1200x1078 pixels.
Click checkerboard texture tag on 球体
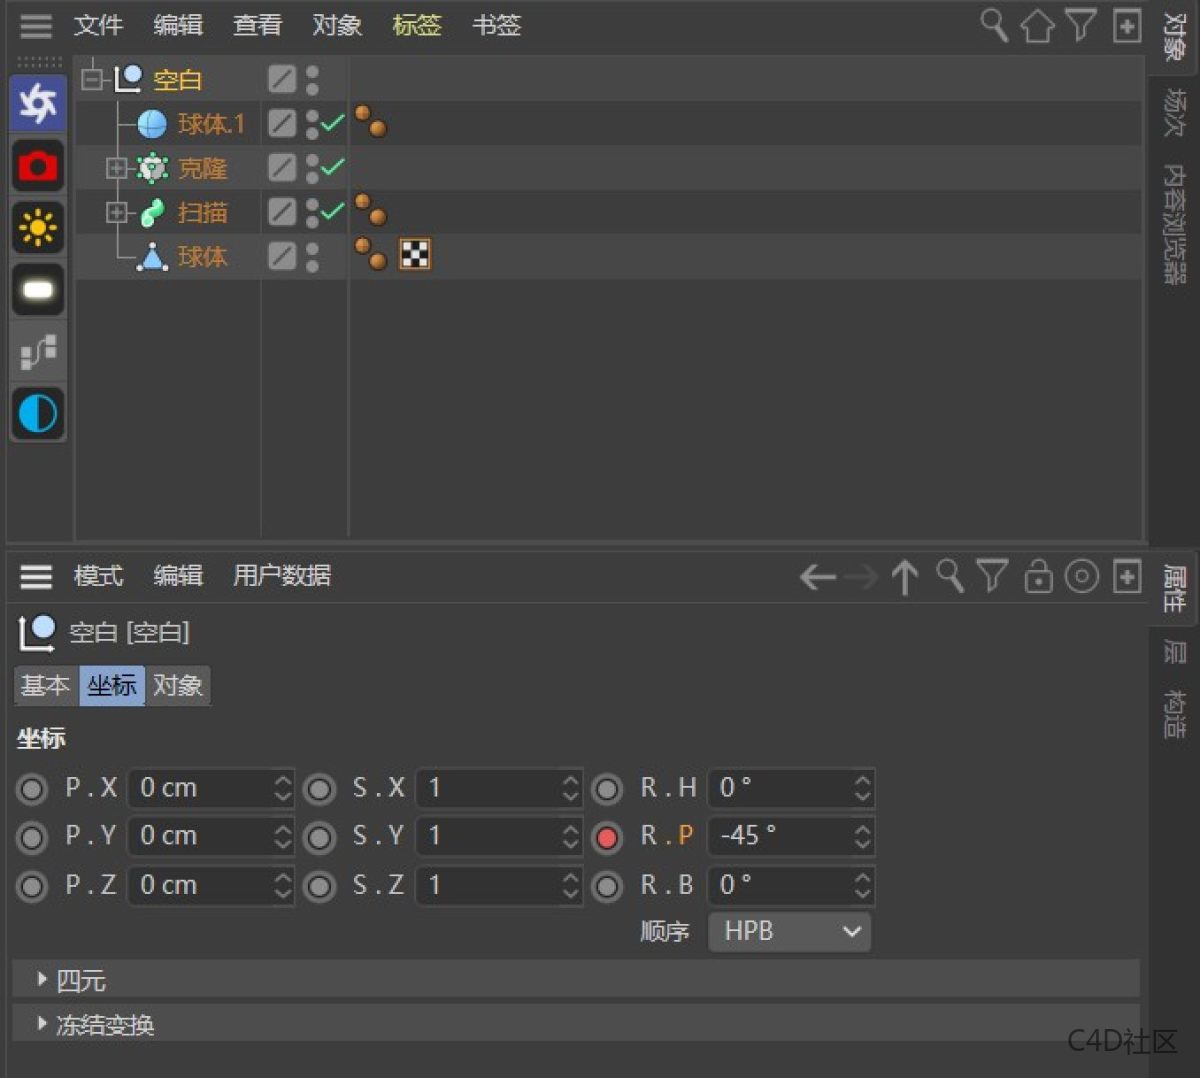click(415, 255)
